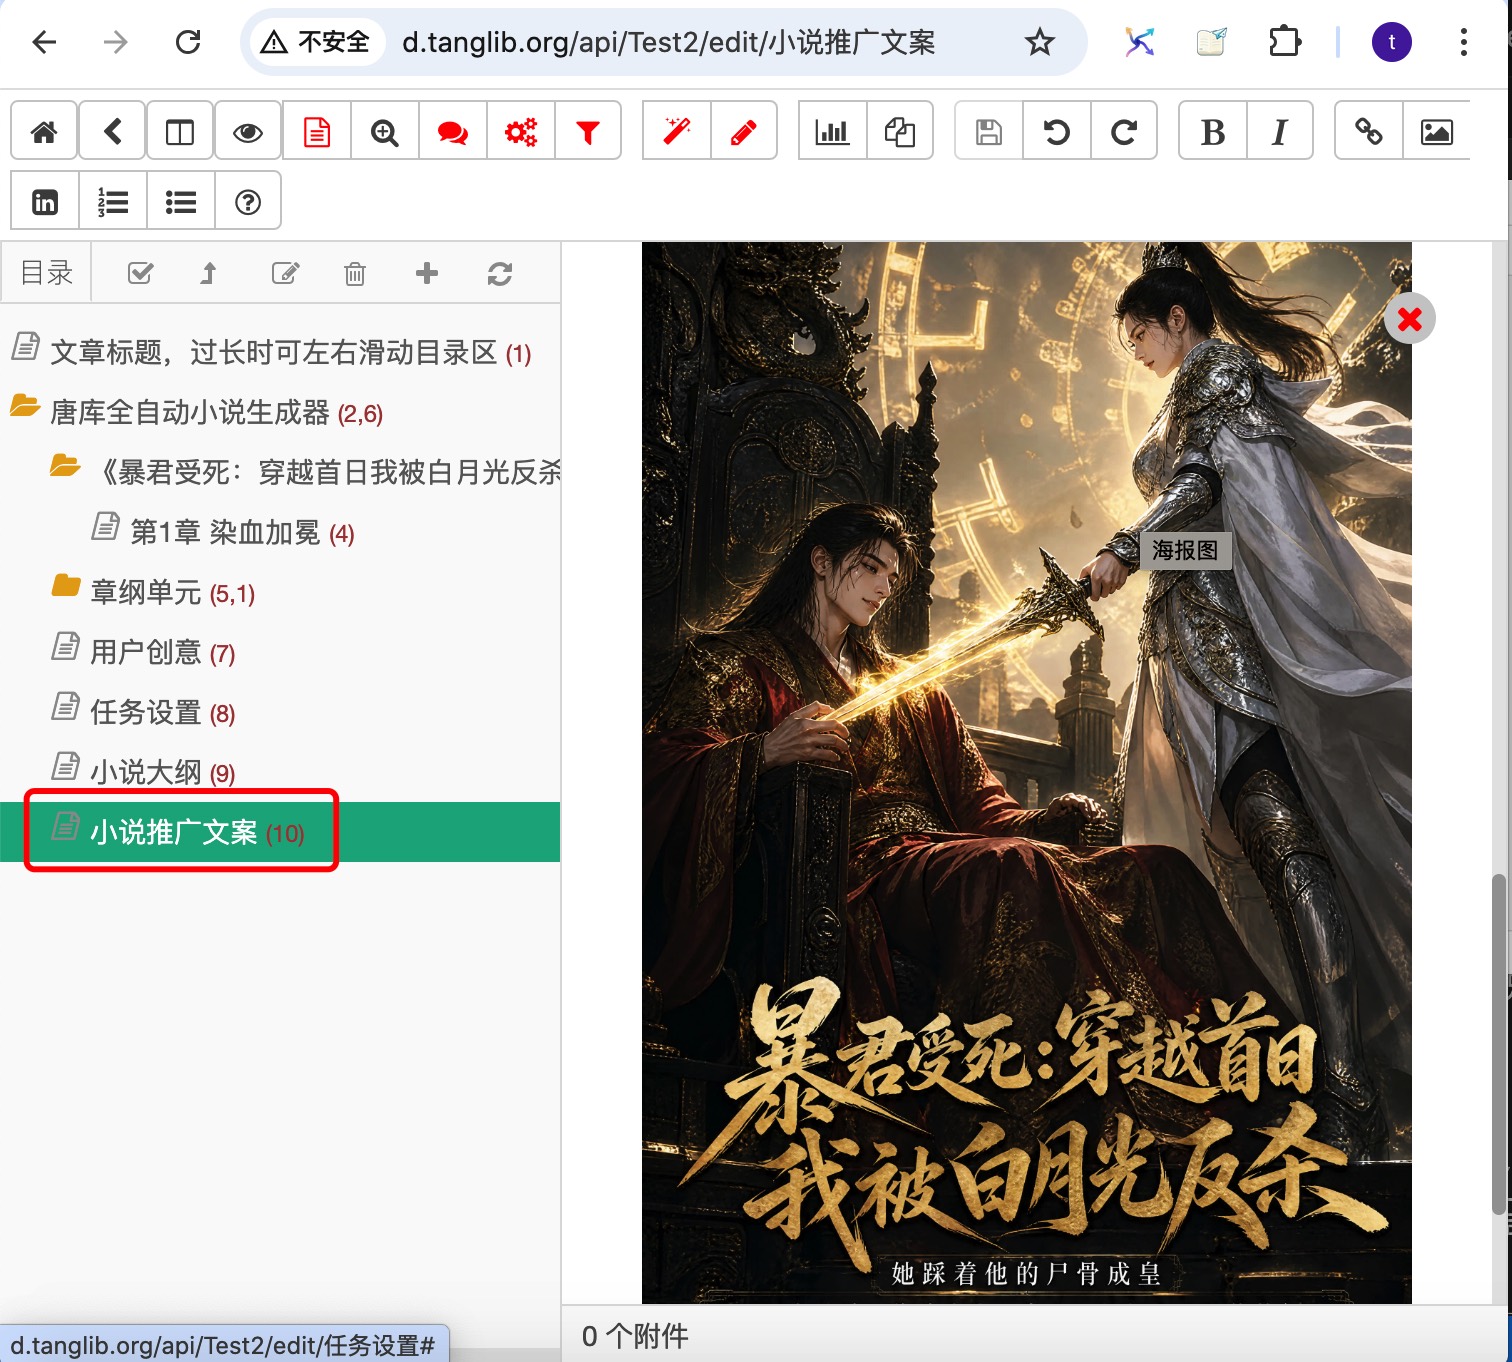Collapse the 《暴君受死 novel folder

[x=65, y=466]
